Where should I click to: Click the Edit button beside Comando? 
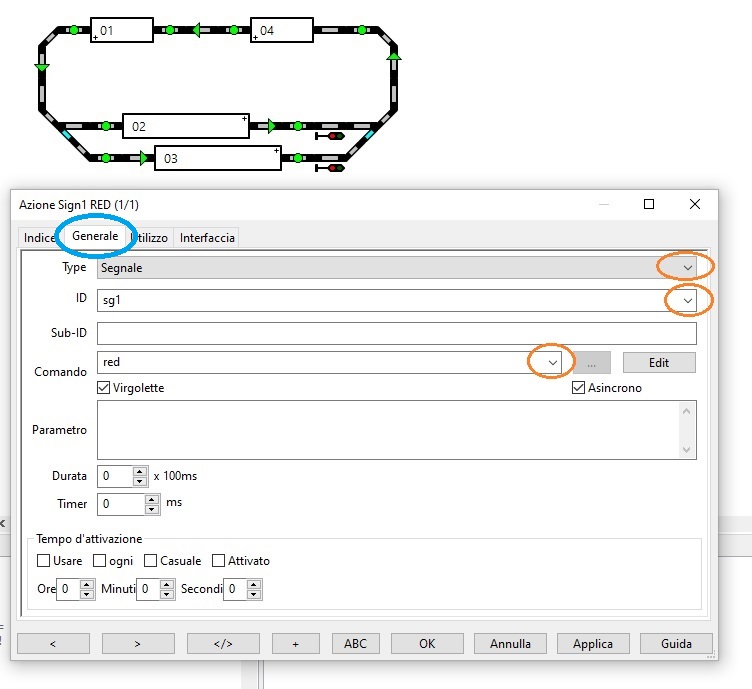click(659, 362)
